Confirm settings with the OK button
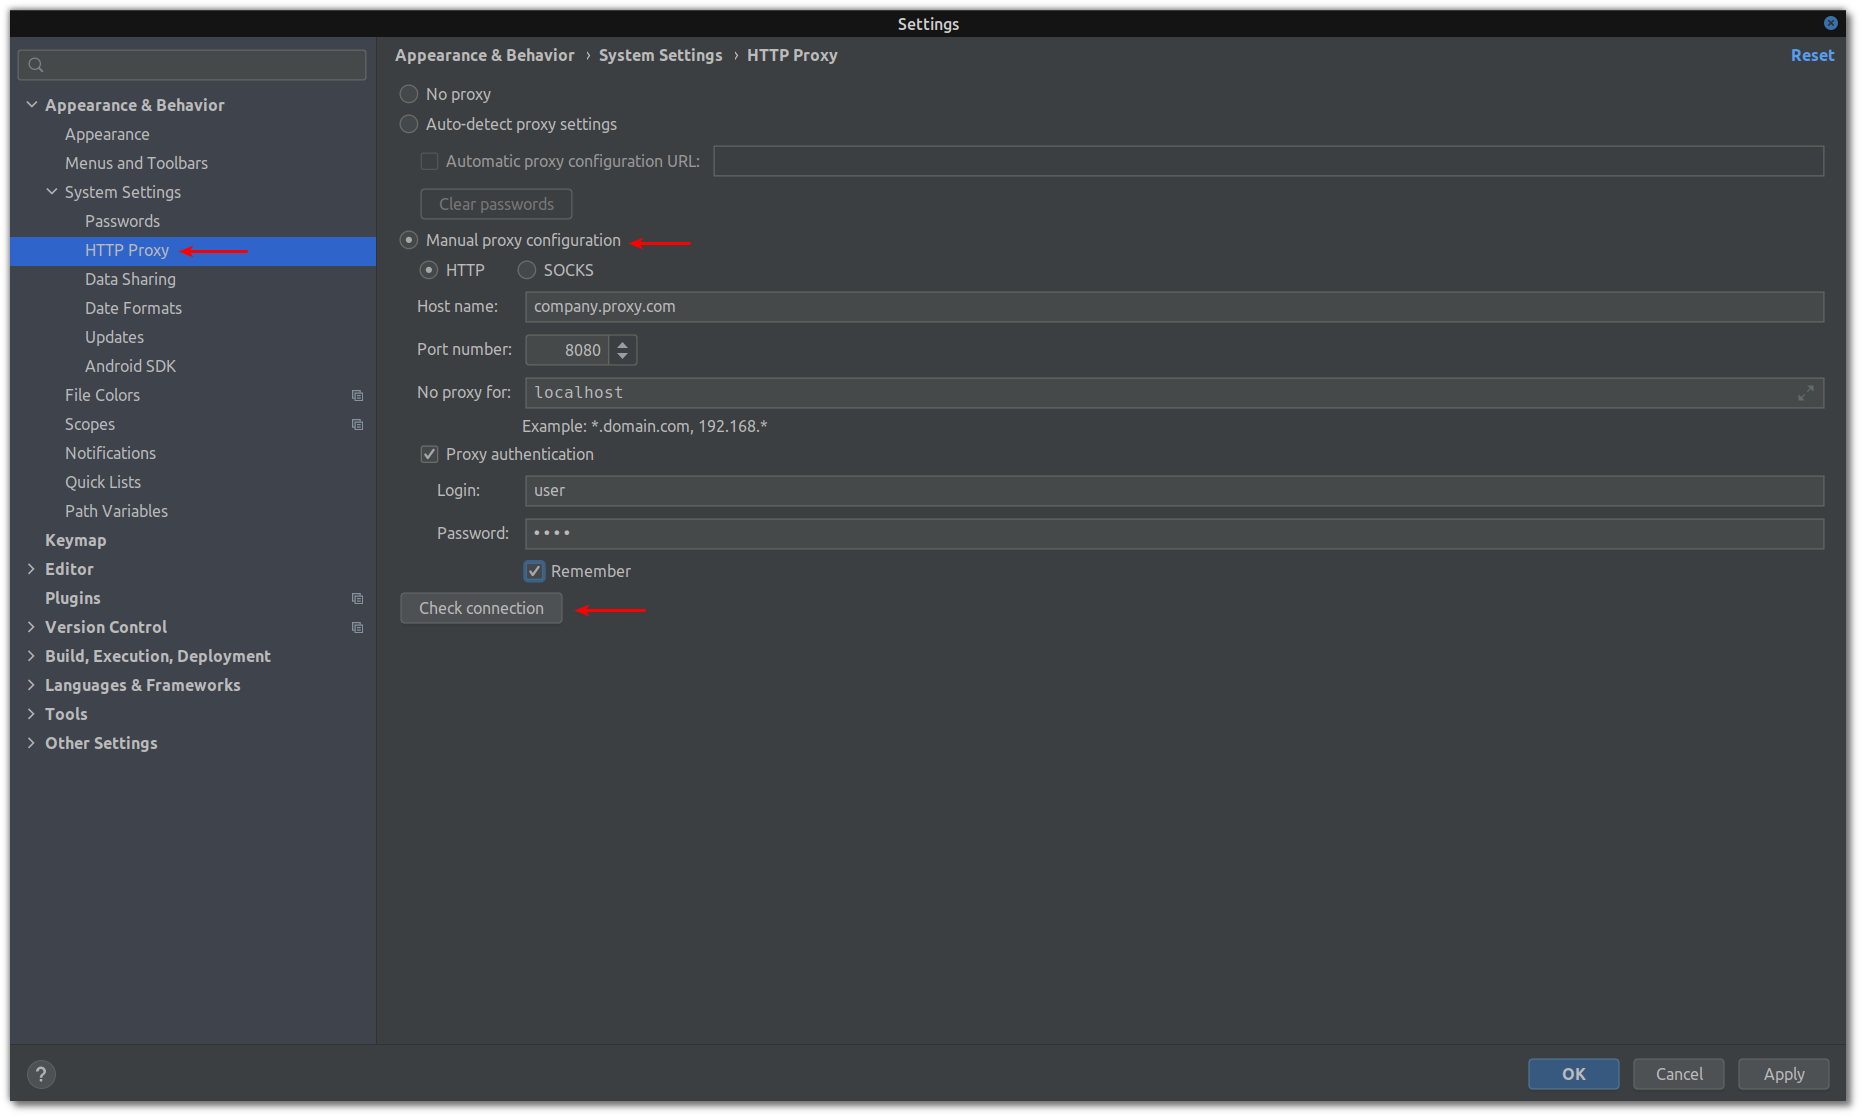This screenshot has width=1862, height=1117. pyautogui.click(x=1573, y=1074)
